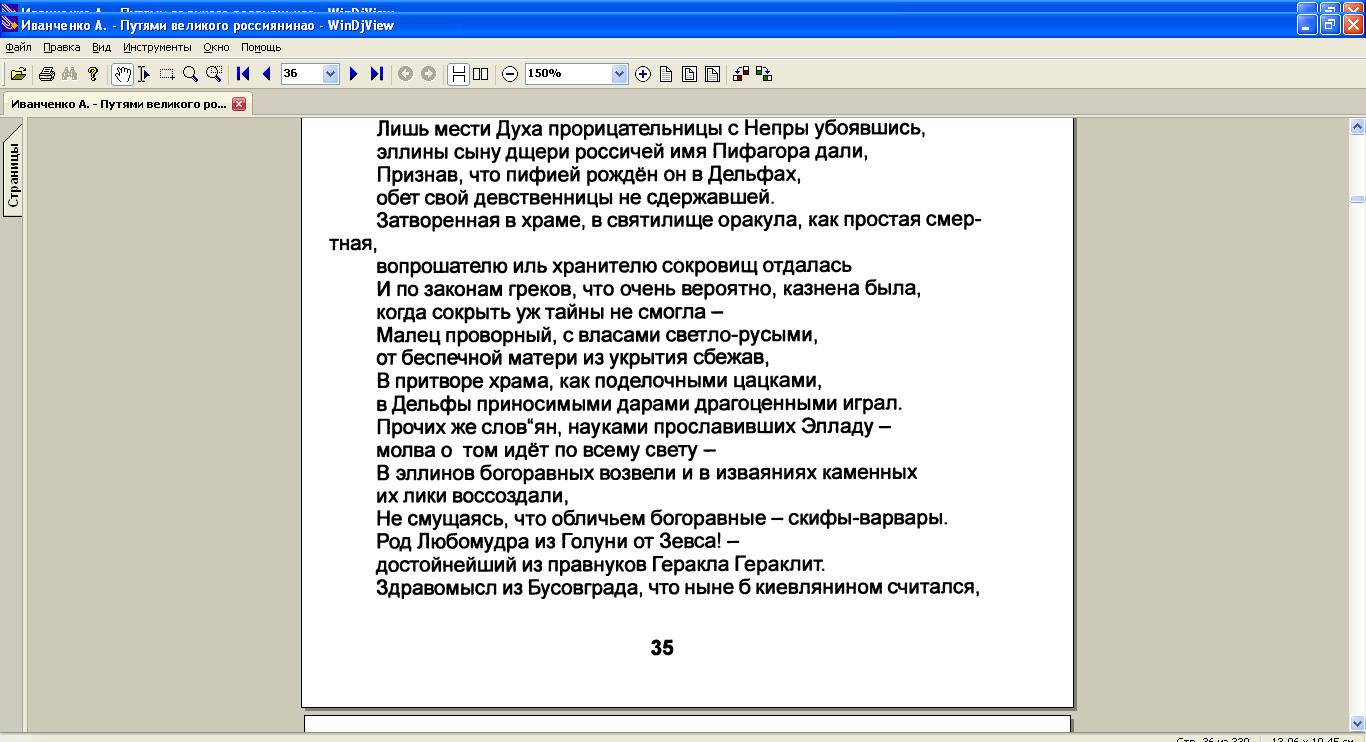The height and width of the screenshot is (742, 1366).
Task: Open the Инструменты menu
Action: 157,47
